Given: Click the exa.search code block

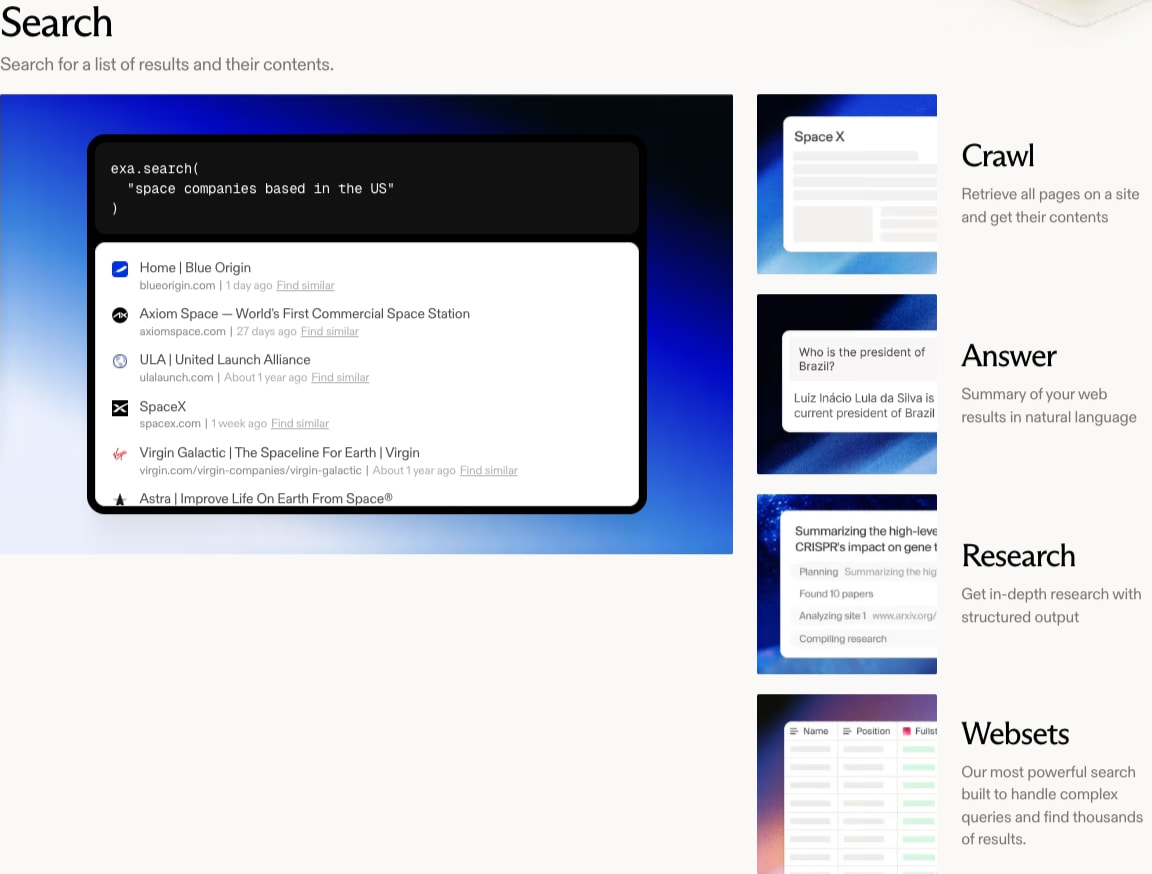Looking at the screenshot, I should pos(367,188).
